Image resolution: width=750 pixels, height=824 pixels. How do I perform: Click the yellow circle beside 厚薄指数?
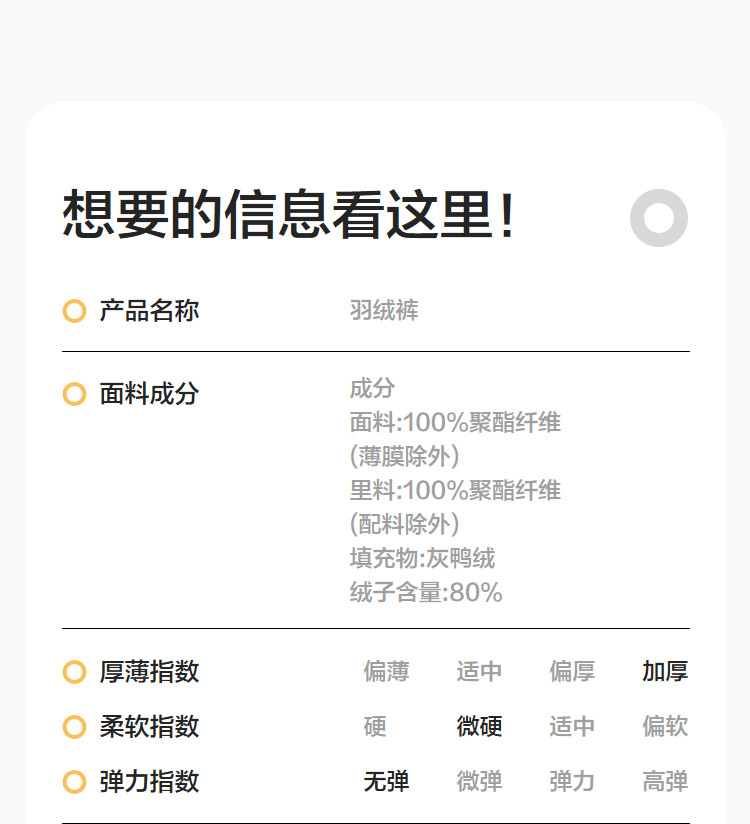pyautogui.click(x=74, y=672)
